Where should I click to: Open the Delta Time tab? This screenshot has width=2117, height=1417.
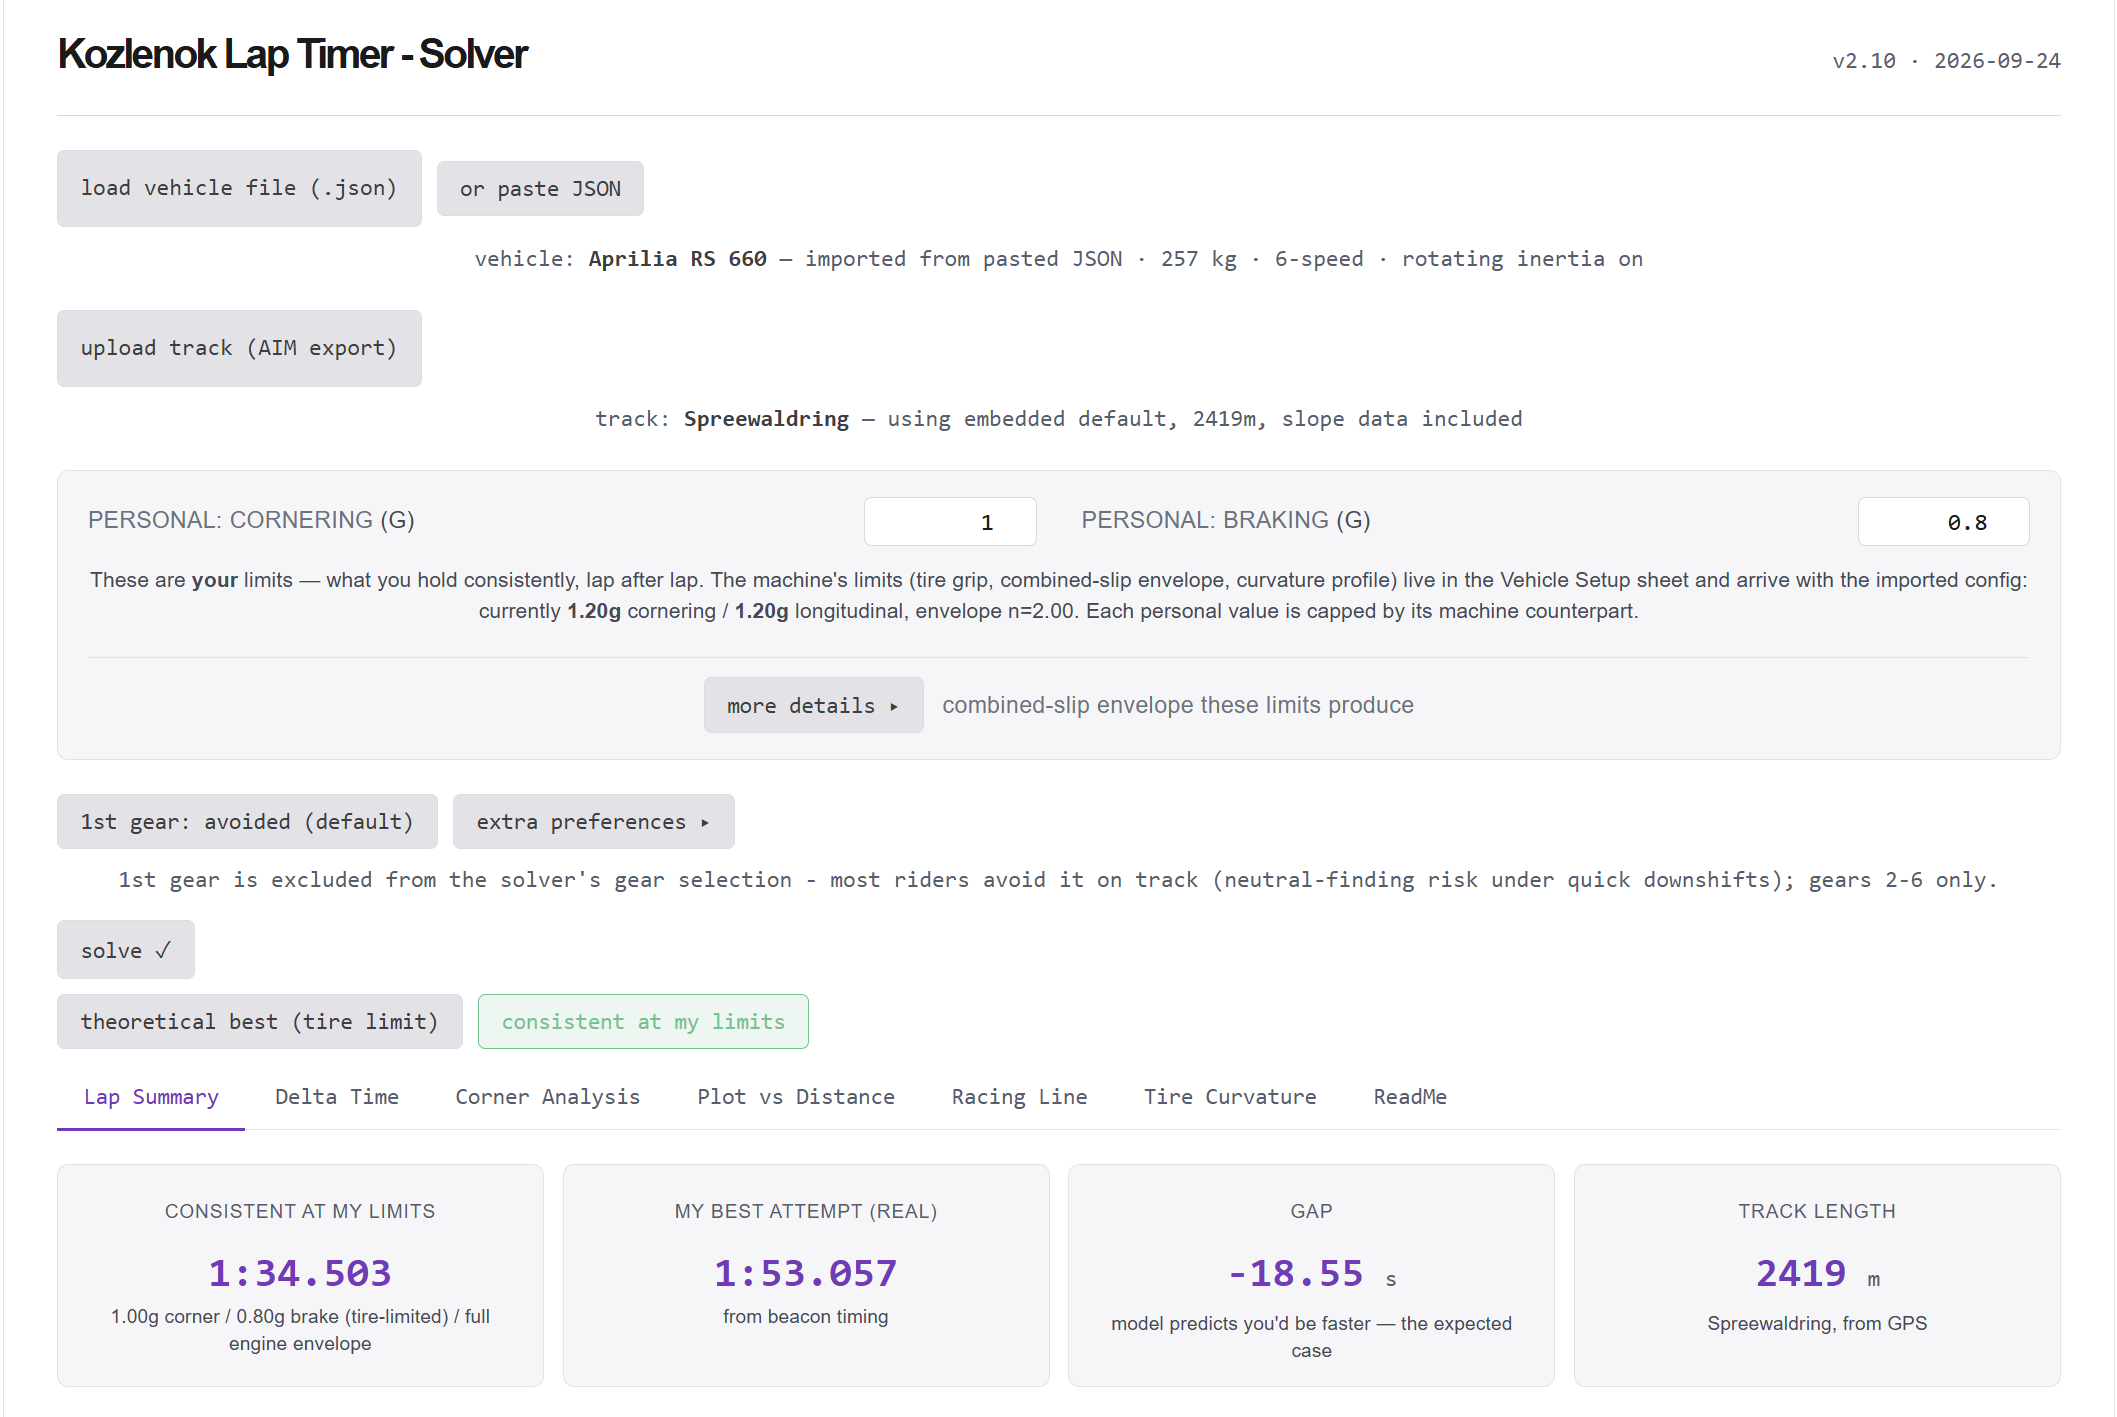[337, 1097]
